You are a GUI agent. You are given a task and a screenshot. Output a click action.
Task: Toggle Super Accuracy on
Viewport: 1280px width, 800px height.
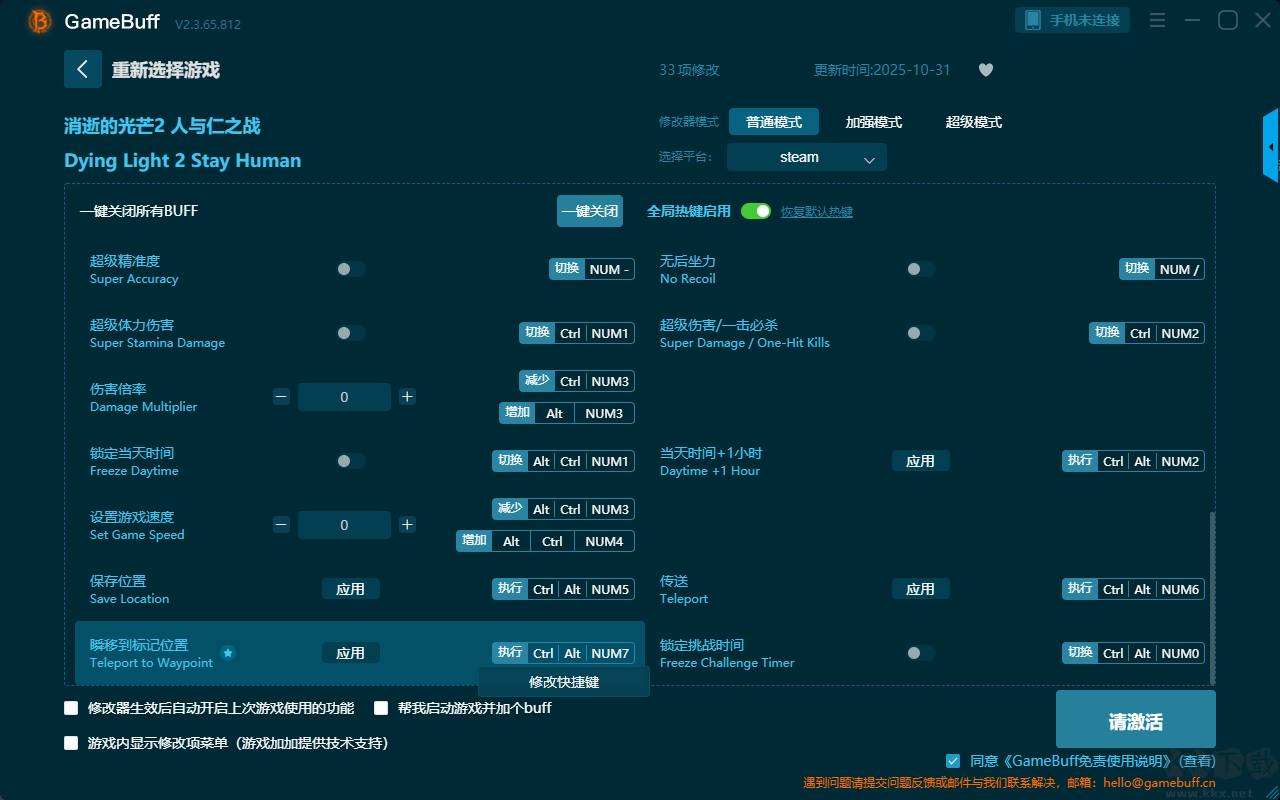351,269
